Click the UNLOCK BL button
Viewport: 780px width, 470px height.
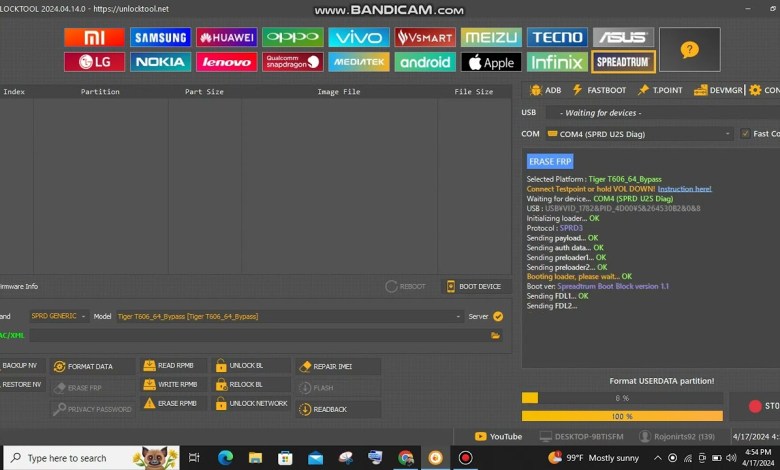[x=251, y=366]
